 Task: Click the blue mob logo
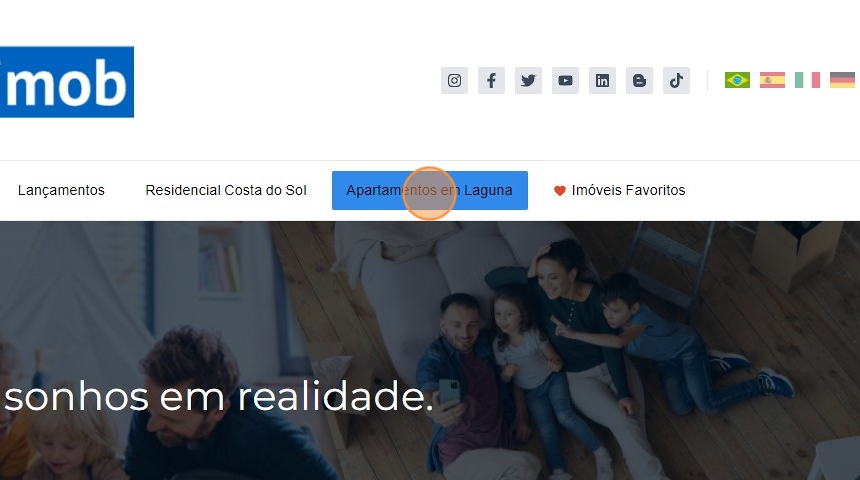(67, 82)
